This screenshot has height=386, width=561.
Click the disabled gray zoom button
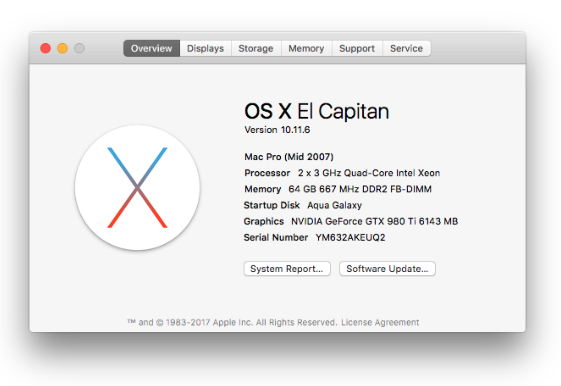[x=79, y=48]
